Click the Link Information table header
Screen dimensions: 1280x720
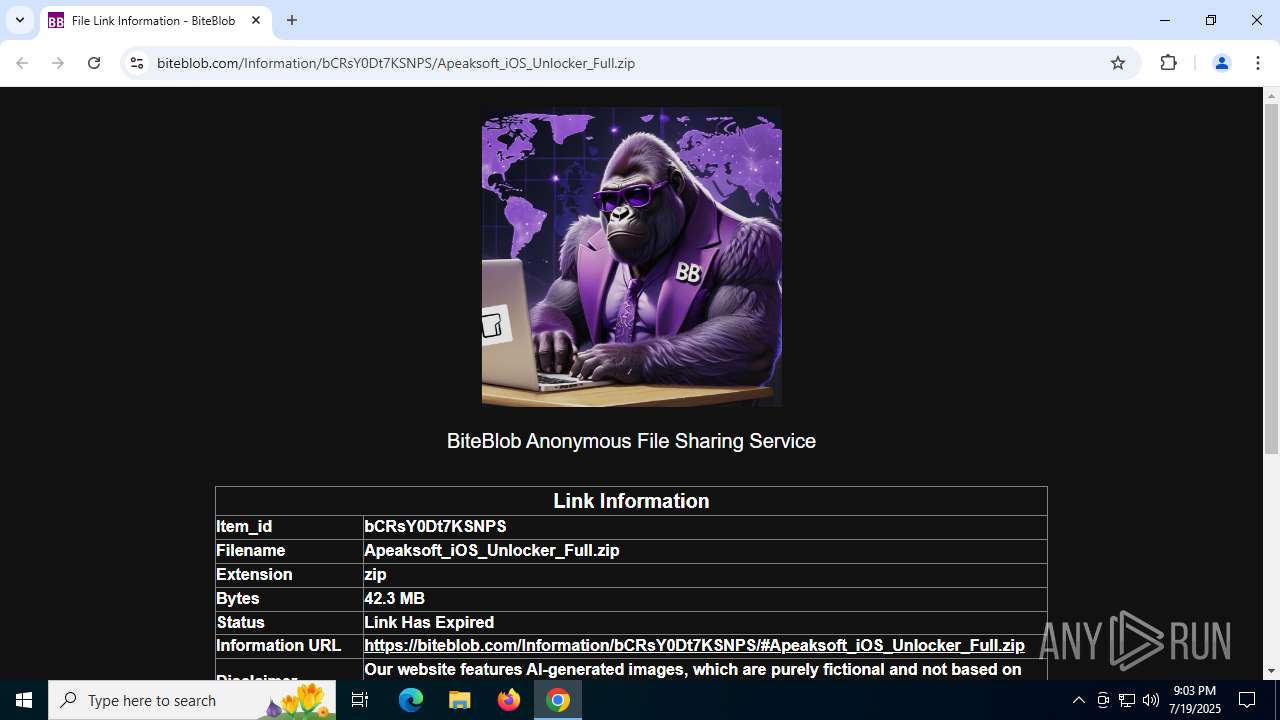click(631, 501)
